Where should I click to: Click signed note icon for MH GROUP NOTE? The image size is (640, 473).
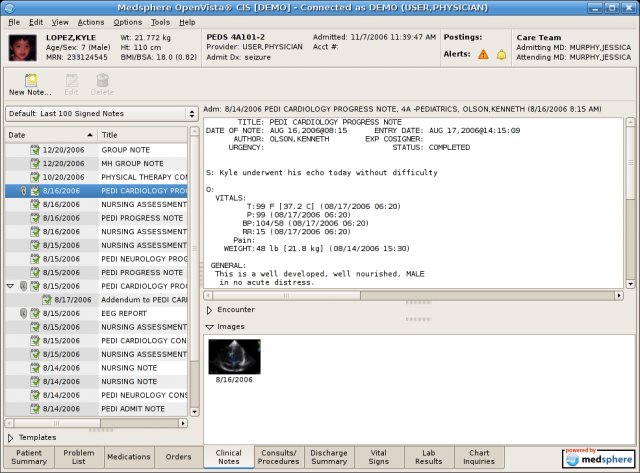pos(35,163)
